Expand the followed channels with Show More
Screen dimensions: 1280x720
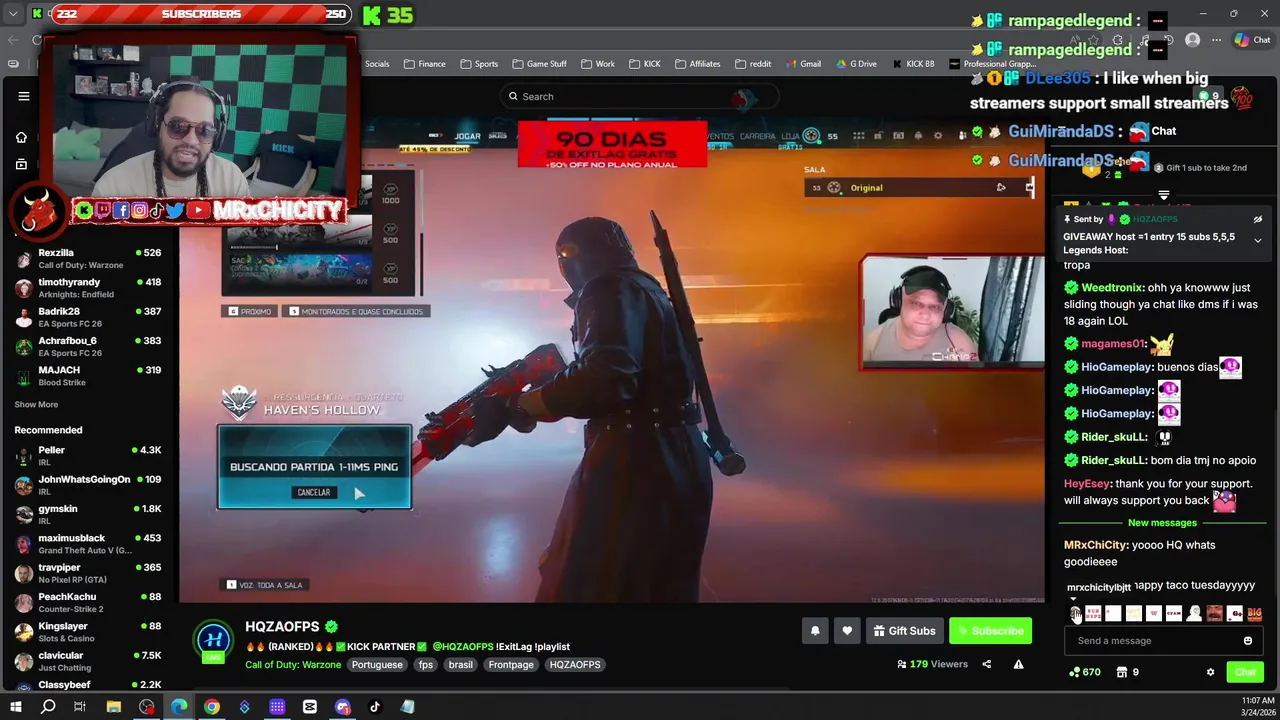pos(36,405)
